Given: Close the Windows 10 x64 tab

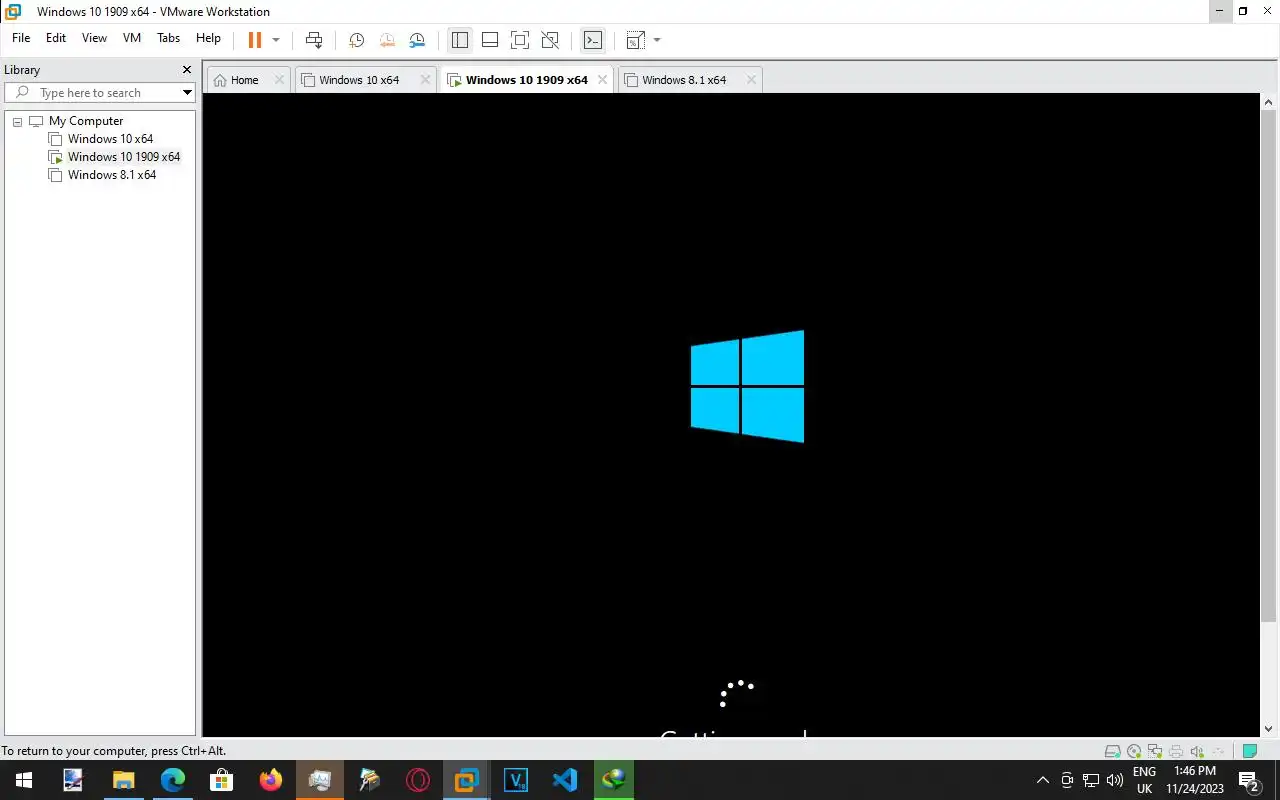Looking at the screenshot, I should [425, 80].
